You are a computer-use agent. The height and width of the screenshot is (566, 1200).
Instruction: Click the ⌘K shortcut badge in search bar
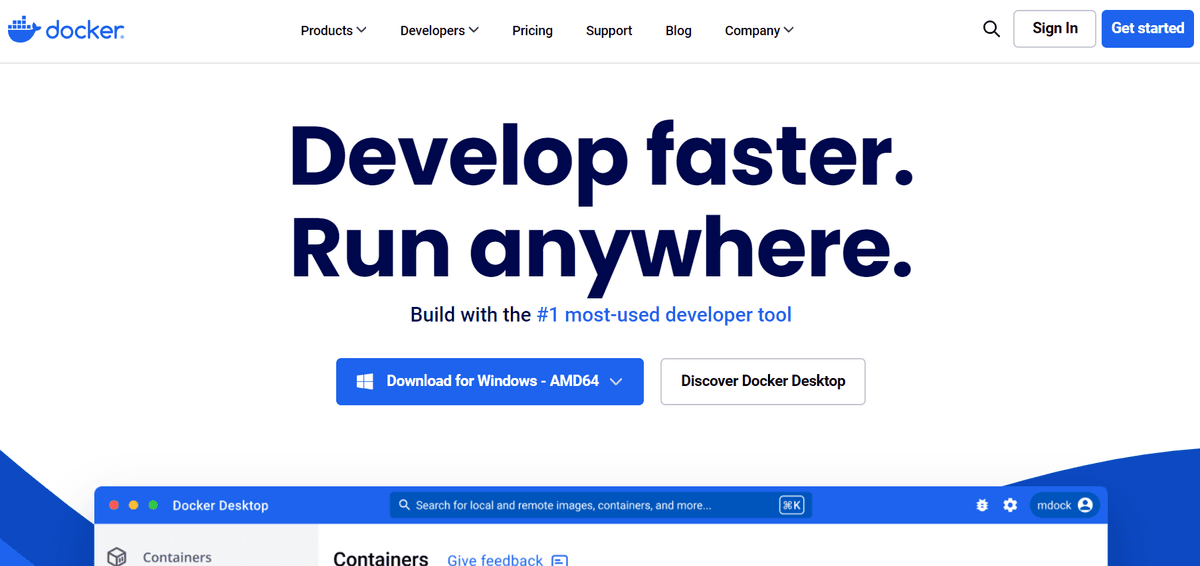pyautogui.click(x=792, y=505)
